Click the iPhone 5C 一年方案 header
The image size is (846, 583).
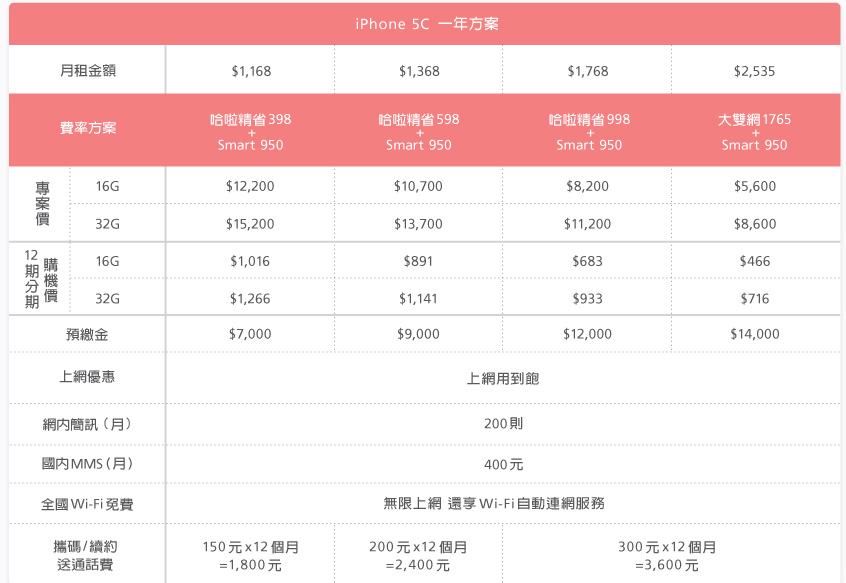tap(427, 24)
